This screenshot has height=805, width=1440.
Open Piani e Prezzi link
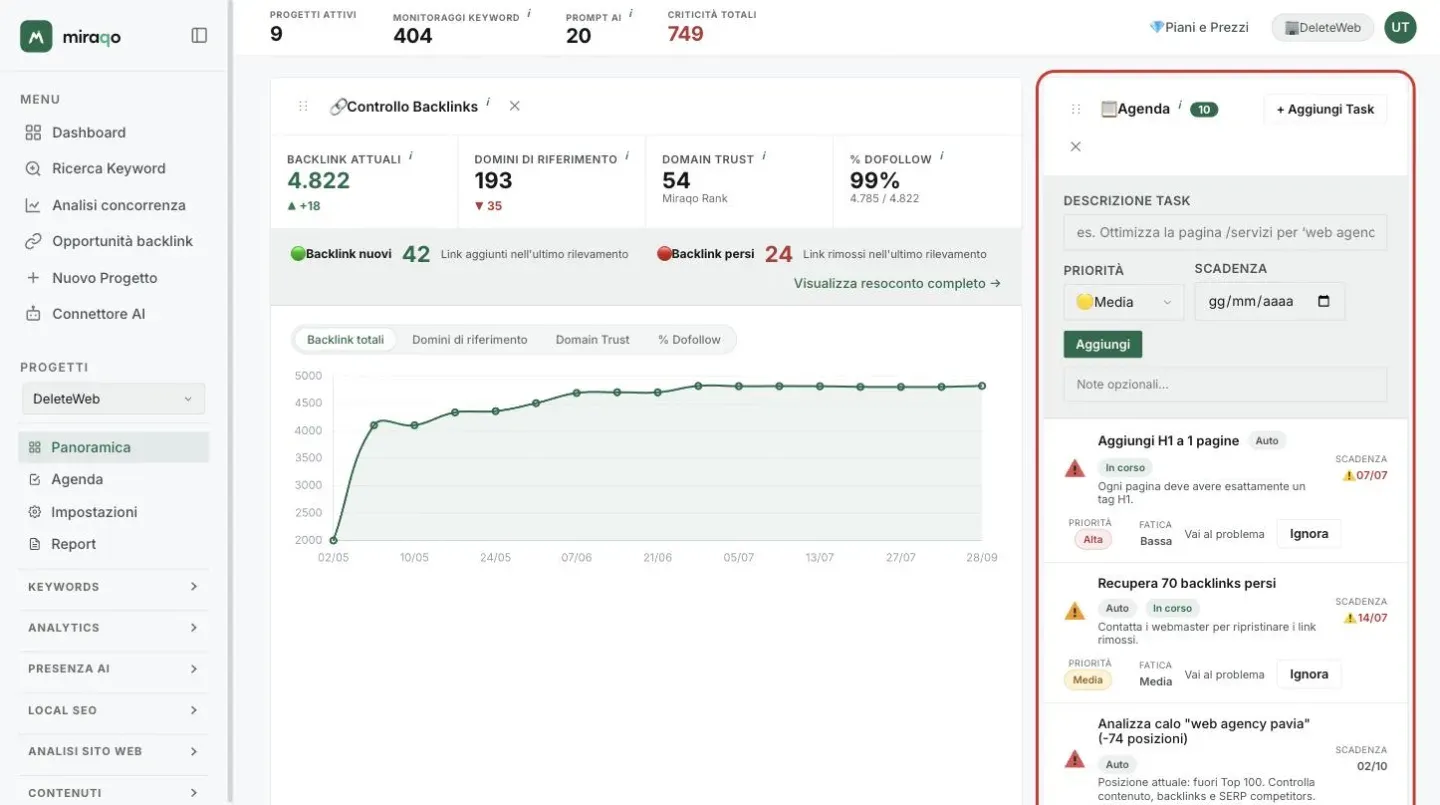pyautogui.click(x=1199, y=28)
